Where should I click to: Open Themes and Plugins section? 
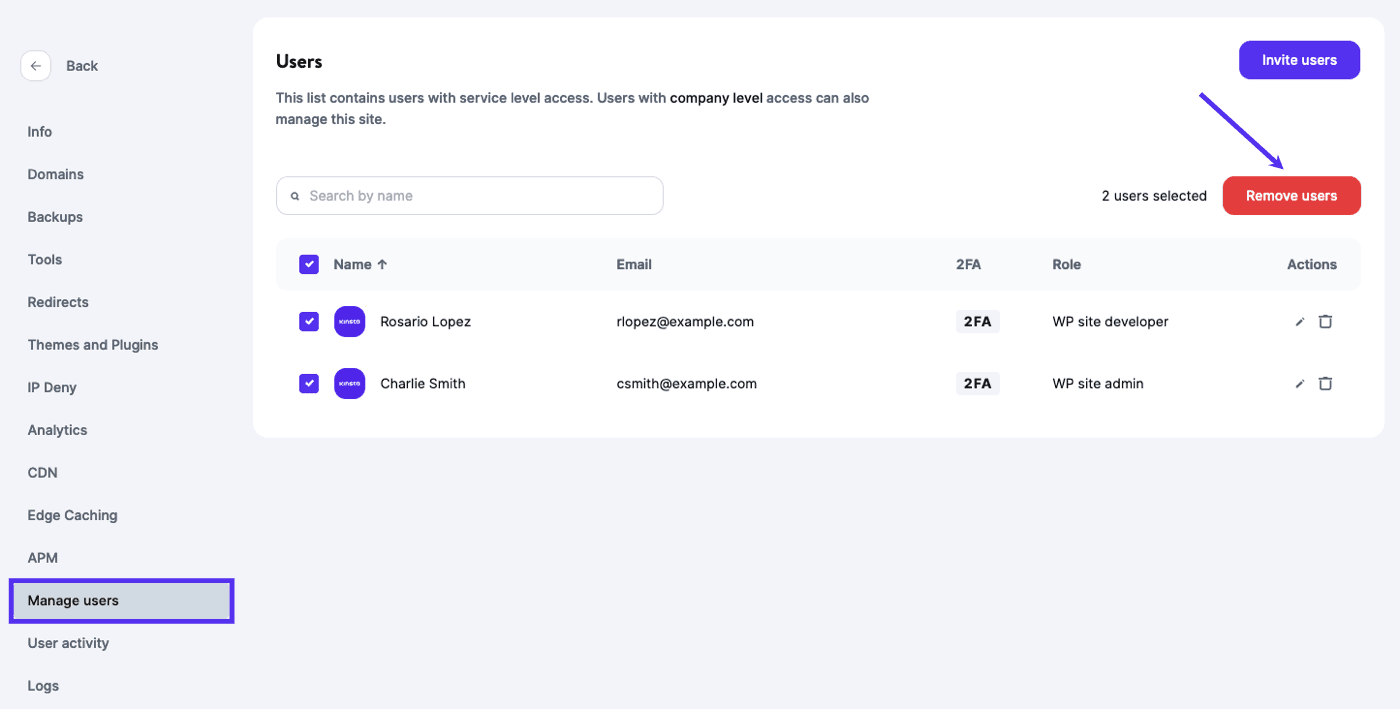click(x=93, y=345)
